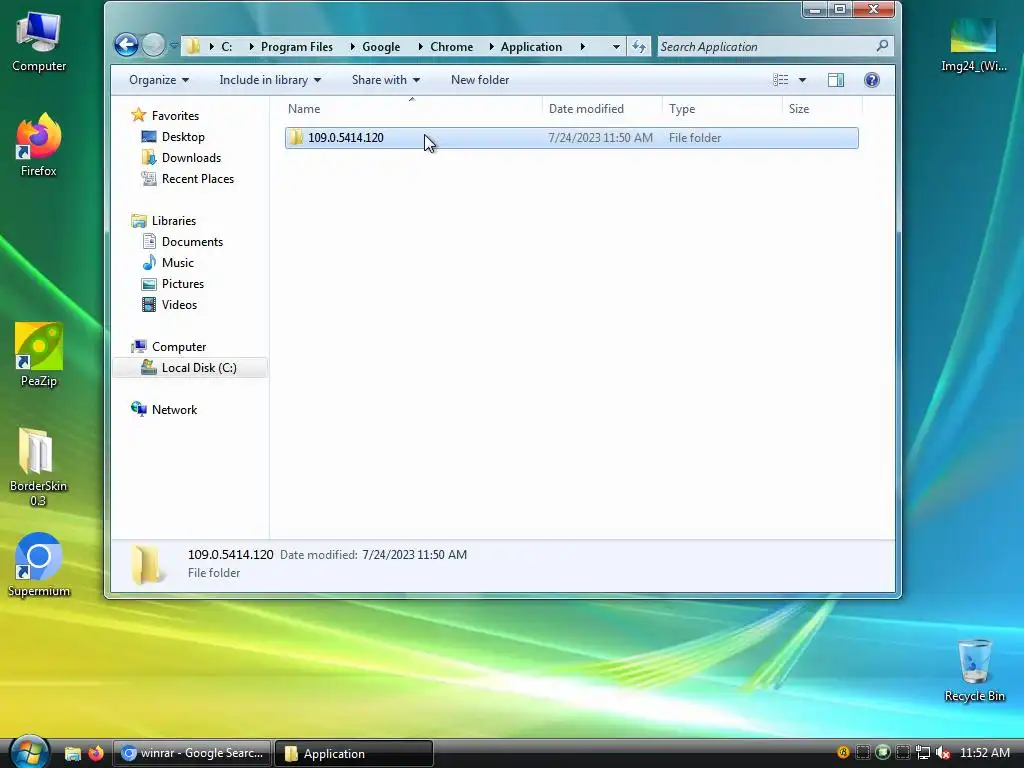The width and height of the screenshot is (1024, 768).
Task: Select the Recycle Bin icon
Action: [x=974, y=671]
